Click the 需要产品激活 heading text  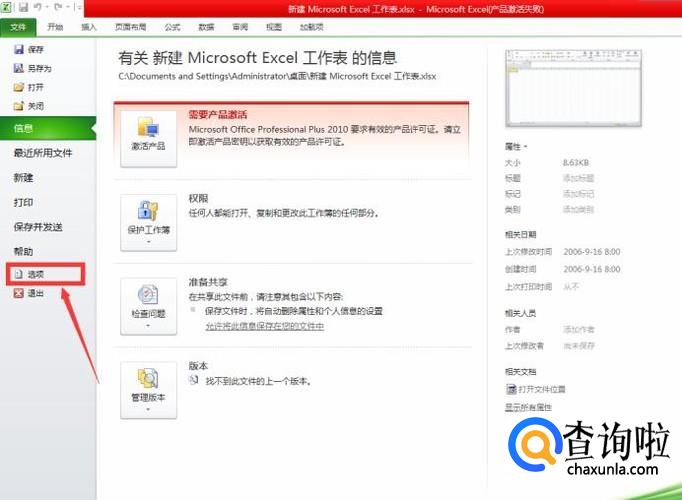click(x=218, y=115)
